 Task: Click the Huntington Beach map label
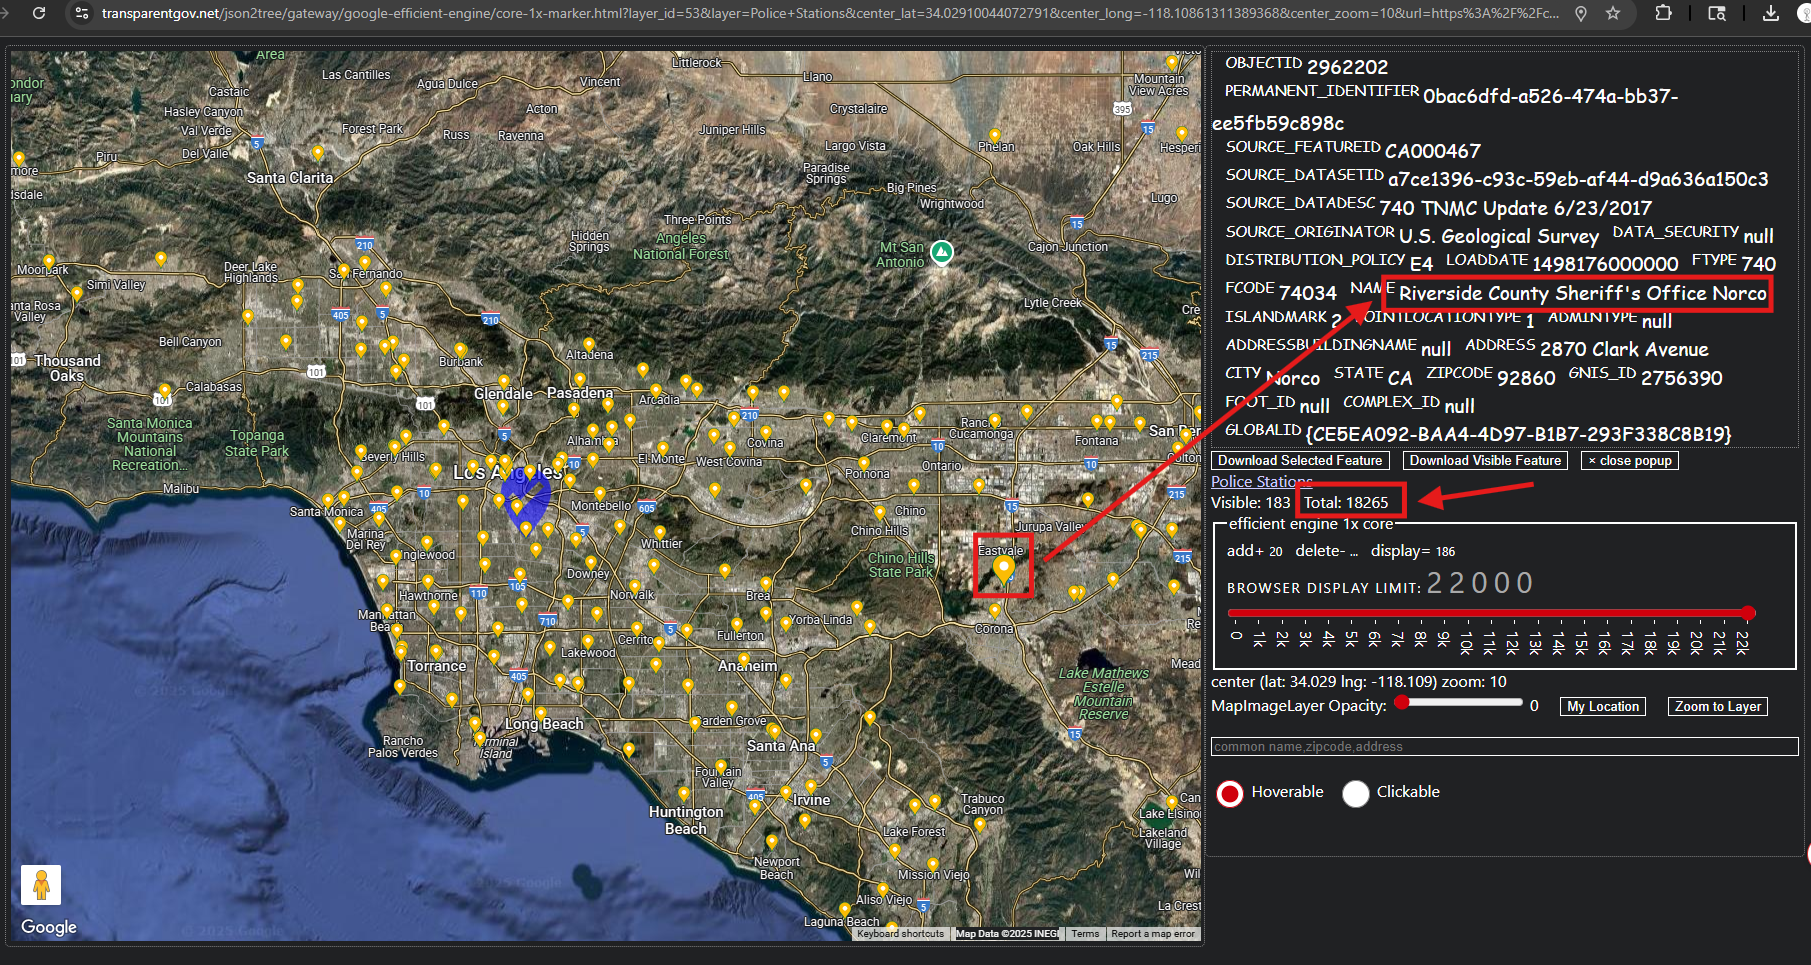(x=686, y=820)
